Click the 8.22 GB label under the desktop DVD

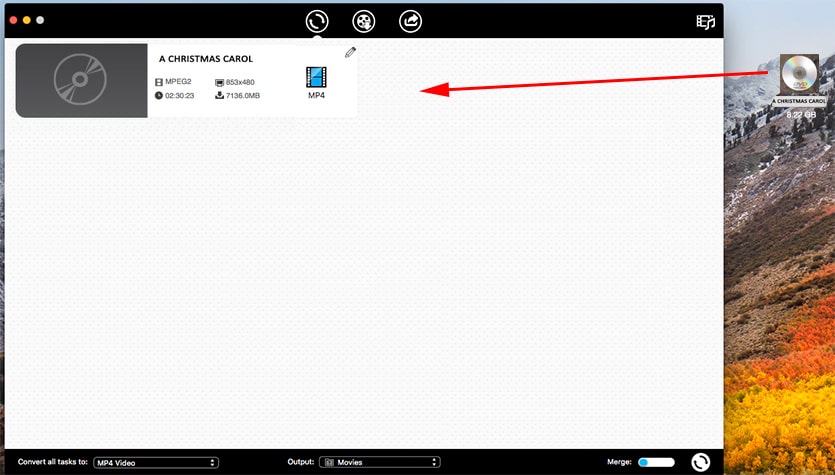click(x=801, y=114)
